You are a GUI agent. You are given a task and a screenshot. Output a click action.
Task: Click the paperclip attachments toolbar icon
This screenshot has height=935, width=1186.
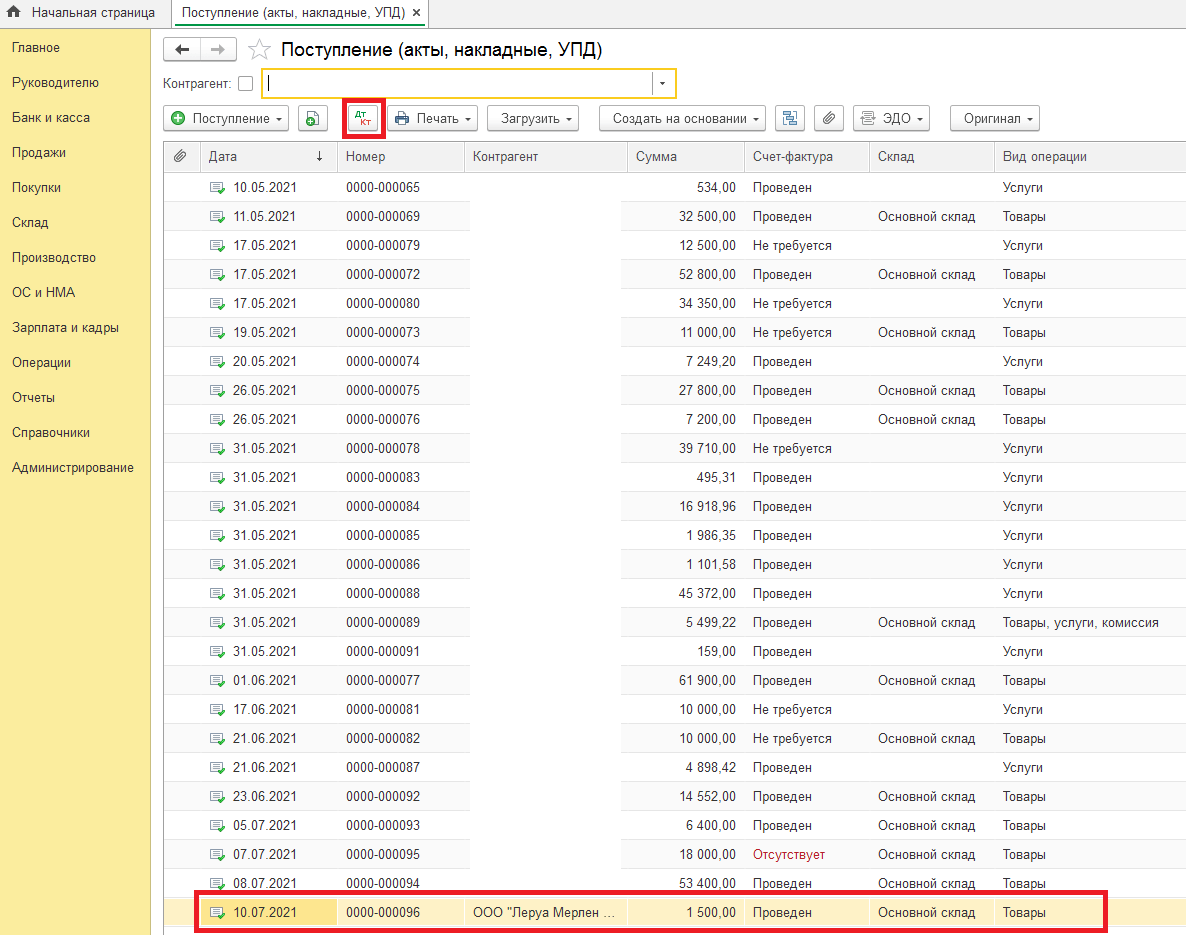pos(828,119)
